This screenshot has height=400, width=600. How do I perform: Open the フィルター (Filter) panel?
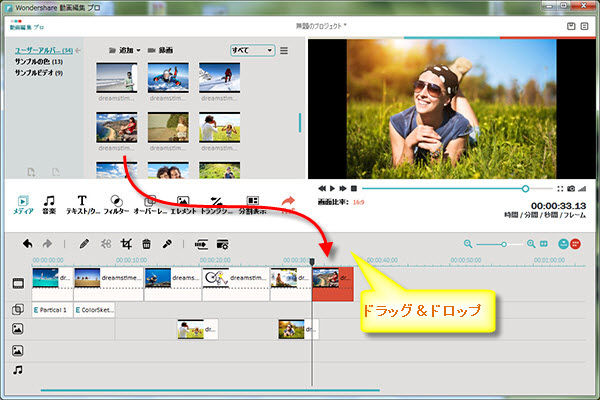pyautogui.click(x=115, y=205)
